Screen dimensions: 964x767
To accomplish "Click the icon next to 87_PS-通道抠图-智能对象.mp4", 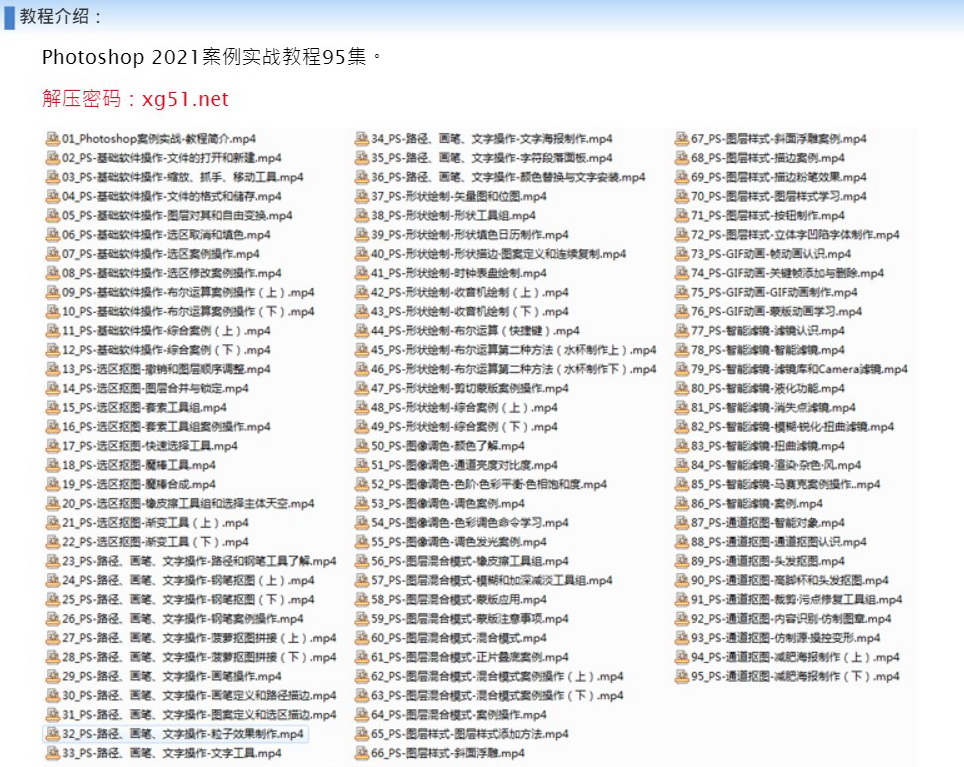I will point(682,522).
